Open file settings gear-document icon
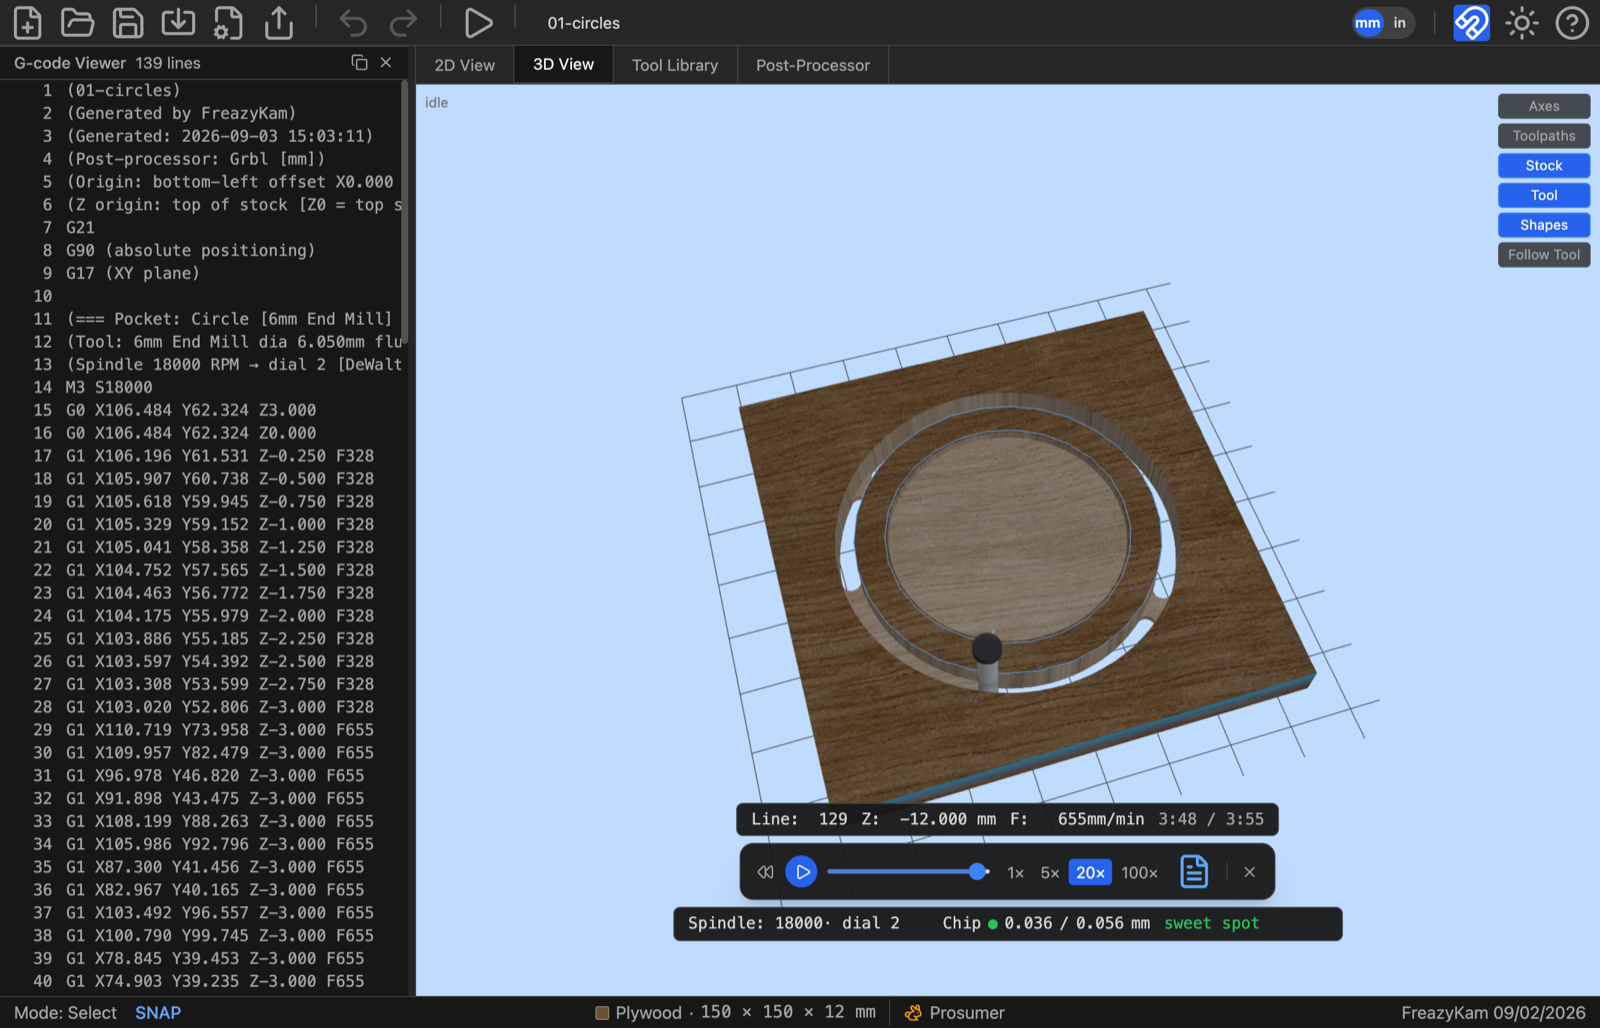Screen dimensions: 1600x1028 [228, 22]
